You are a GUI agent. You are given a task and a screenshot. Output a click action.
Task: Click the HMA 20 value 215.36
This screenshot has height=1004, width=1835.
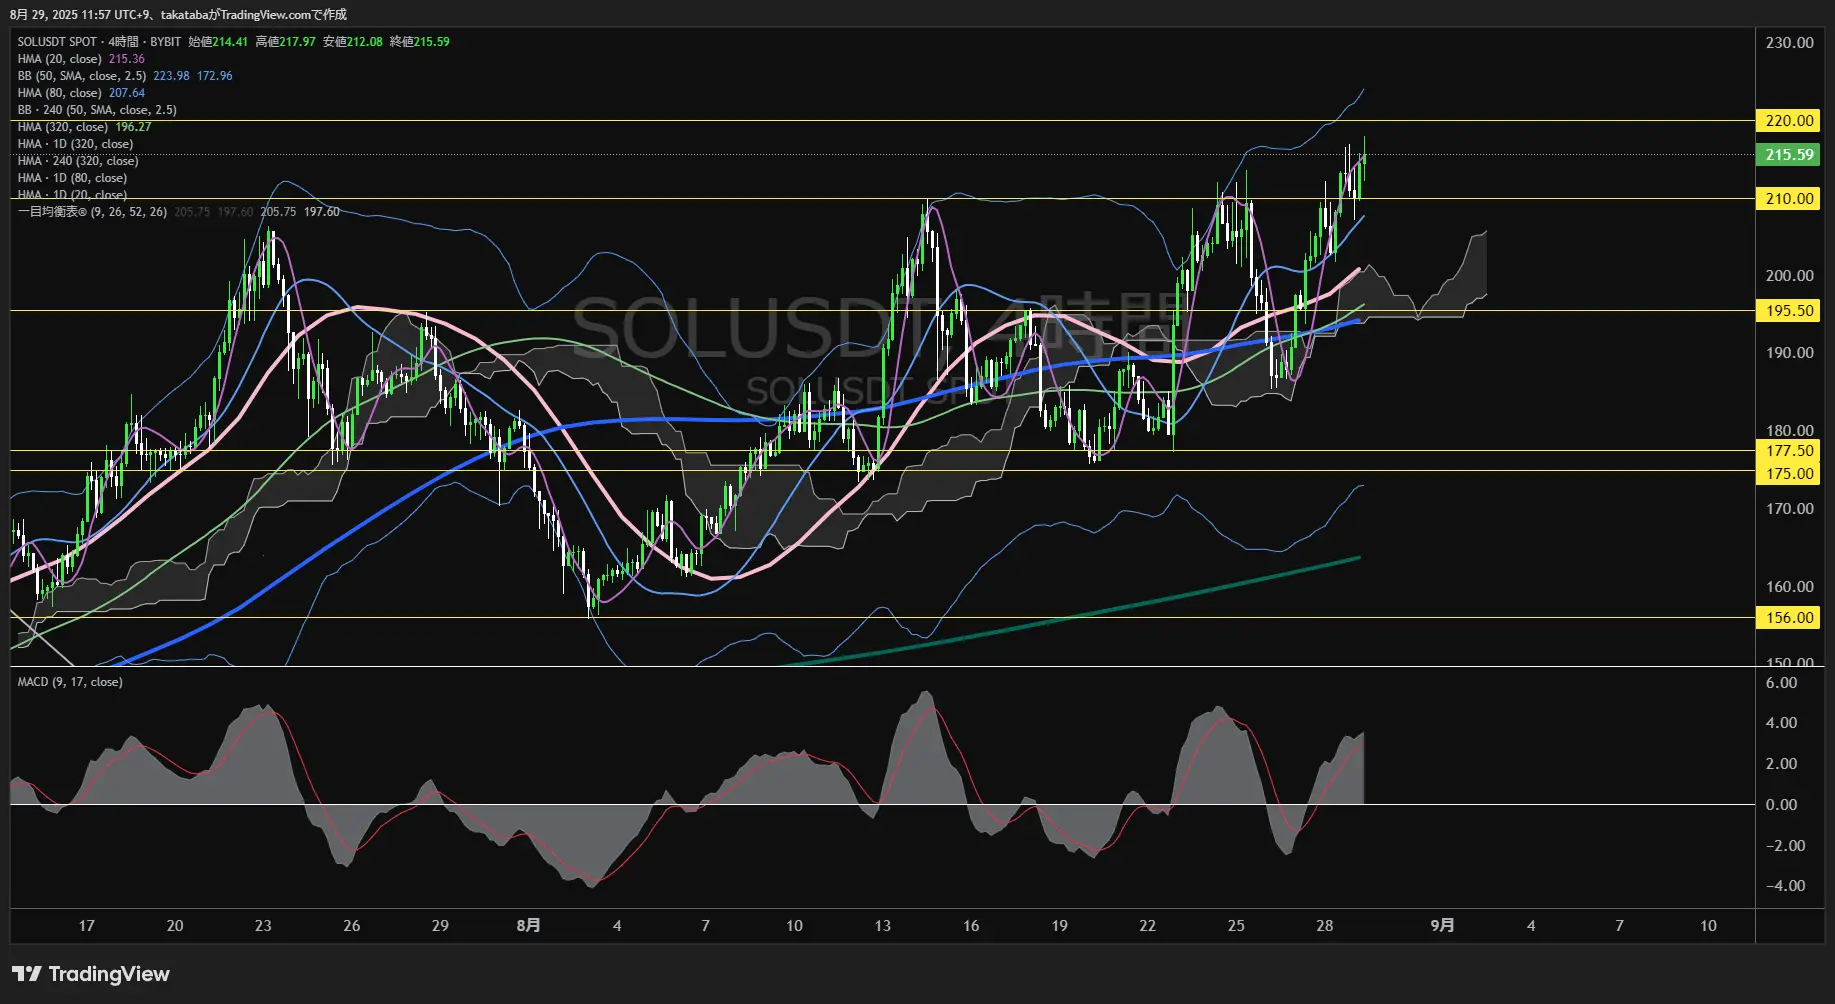coord(127,59)
